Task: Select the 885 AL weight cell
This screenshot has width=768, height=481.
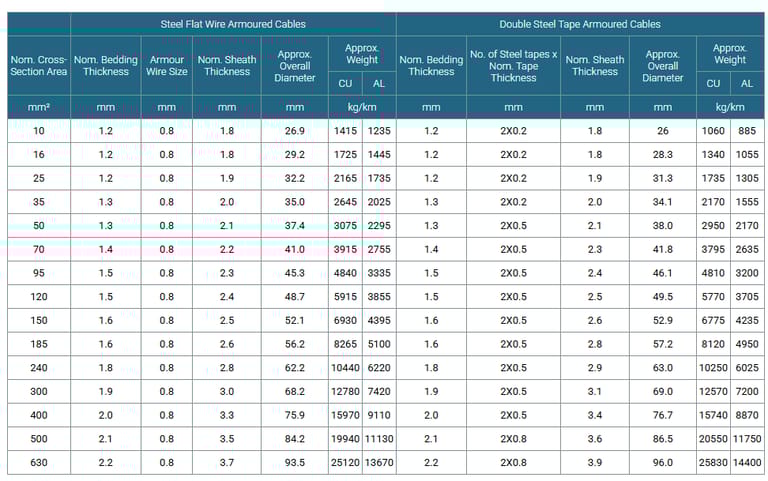Action: tap(748, 131)
